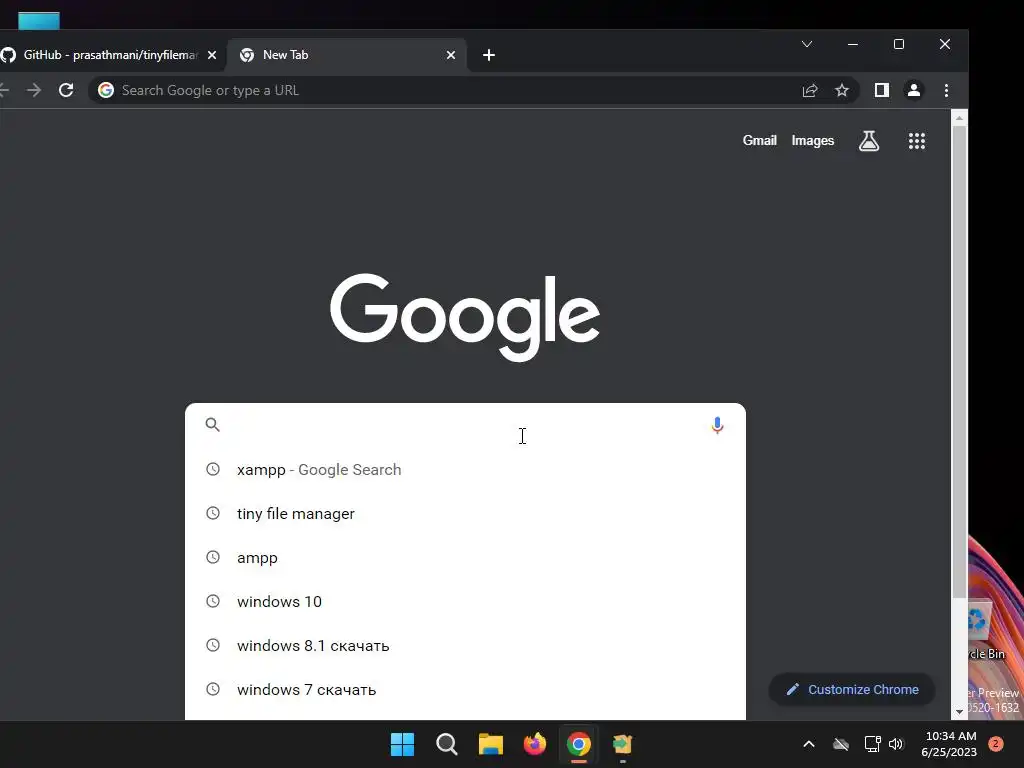
Task: Open taskbar Search
Action: tap(447, 744)
